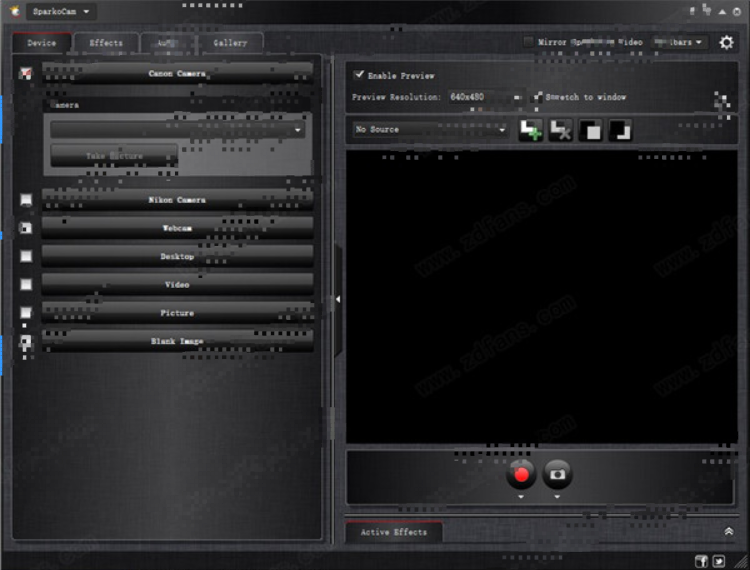Send source layer to back

[x=620, y=130]
